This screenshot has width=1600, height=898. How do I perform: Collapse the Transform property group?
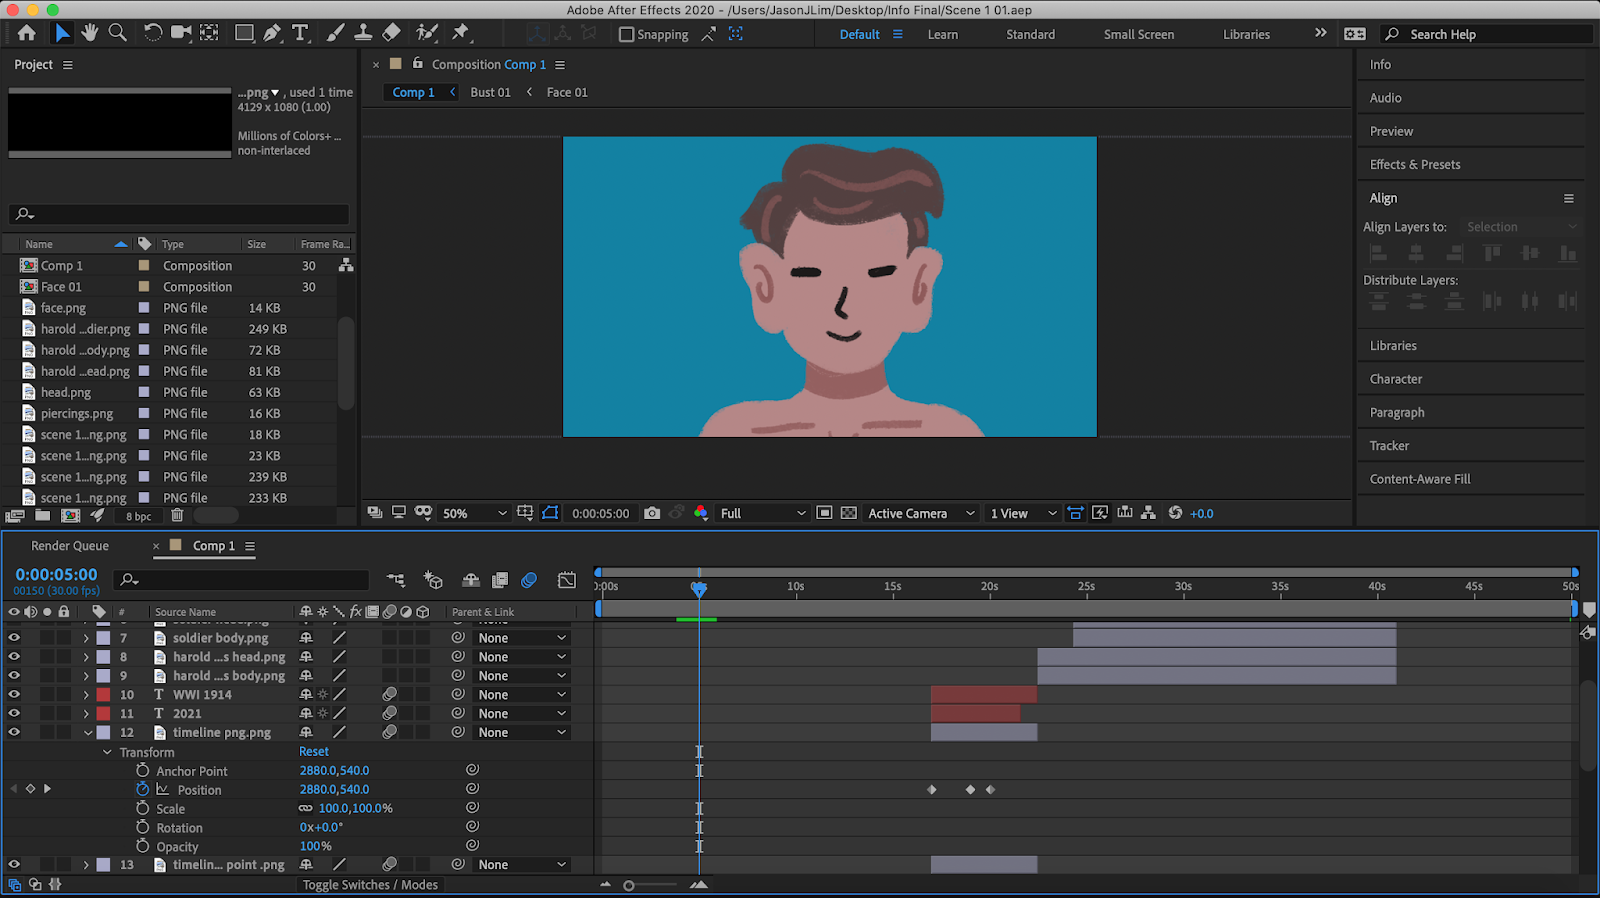(107, 752)
